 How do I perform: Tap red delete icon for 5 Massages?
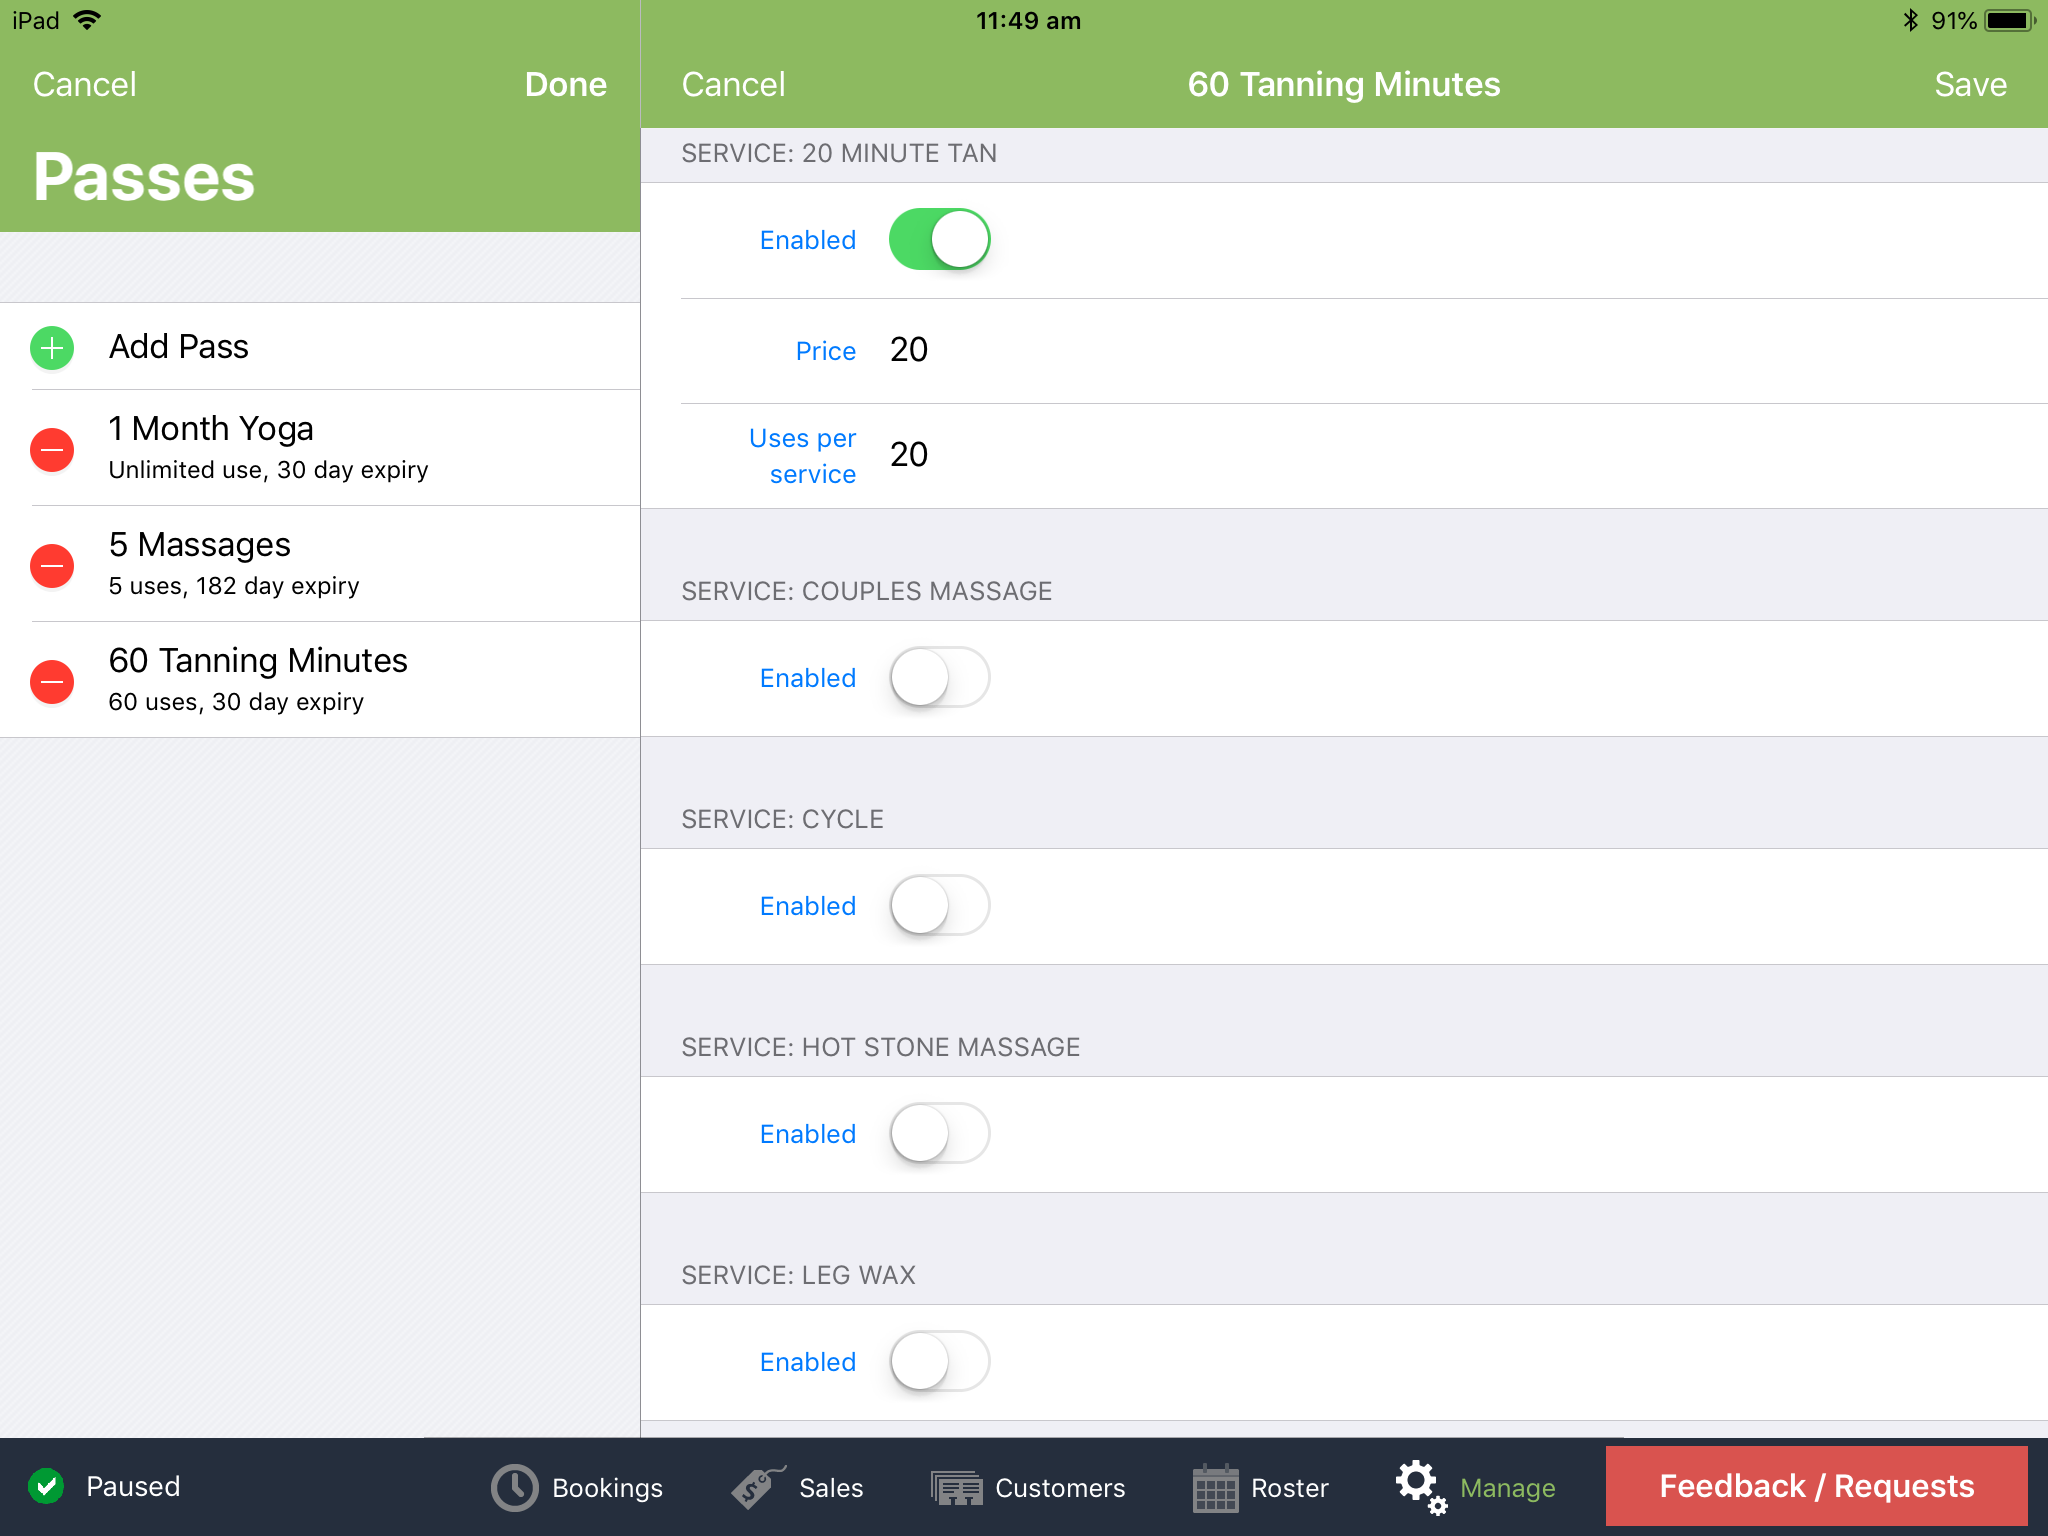[x=52, y=566]
